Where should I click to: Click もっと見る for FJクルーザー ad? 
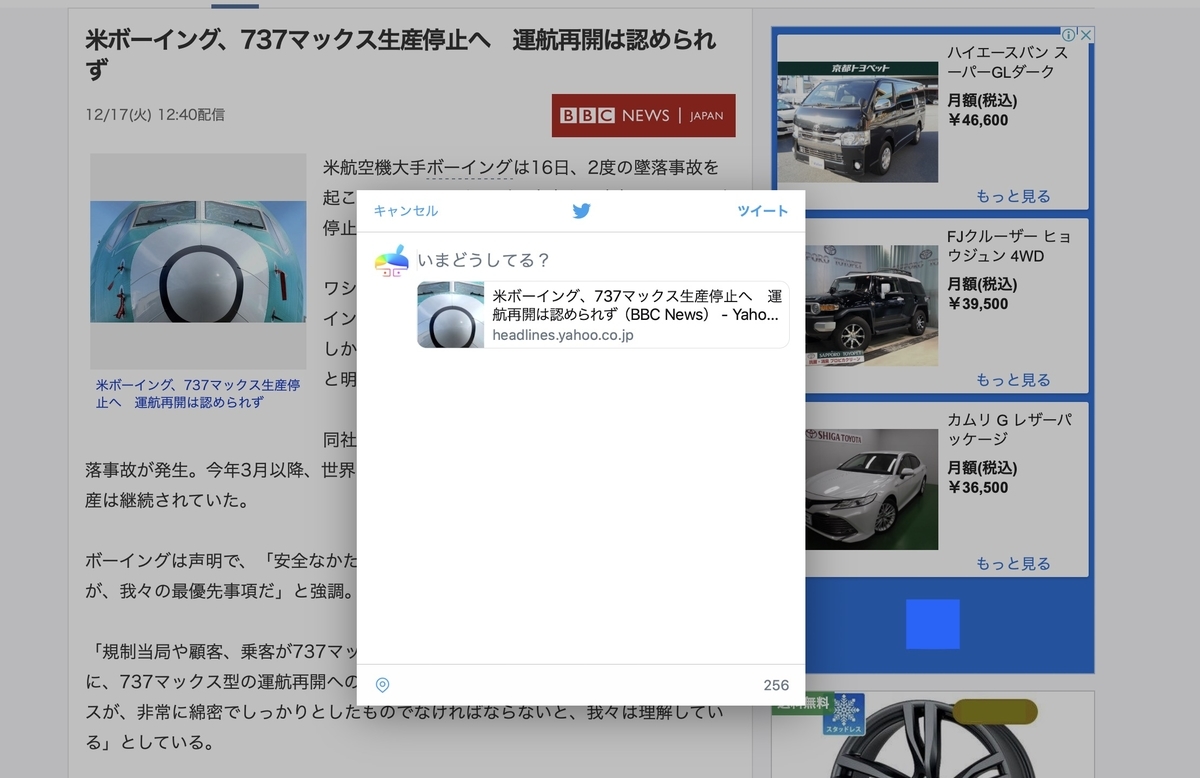tap(1013, 380)
